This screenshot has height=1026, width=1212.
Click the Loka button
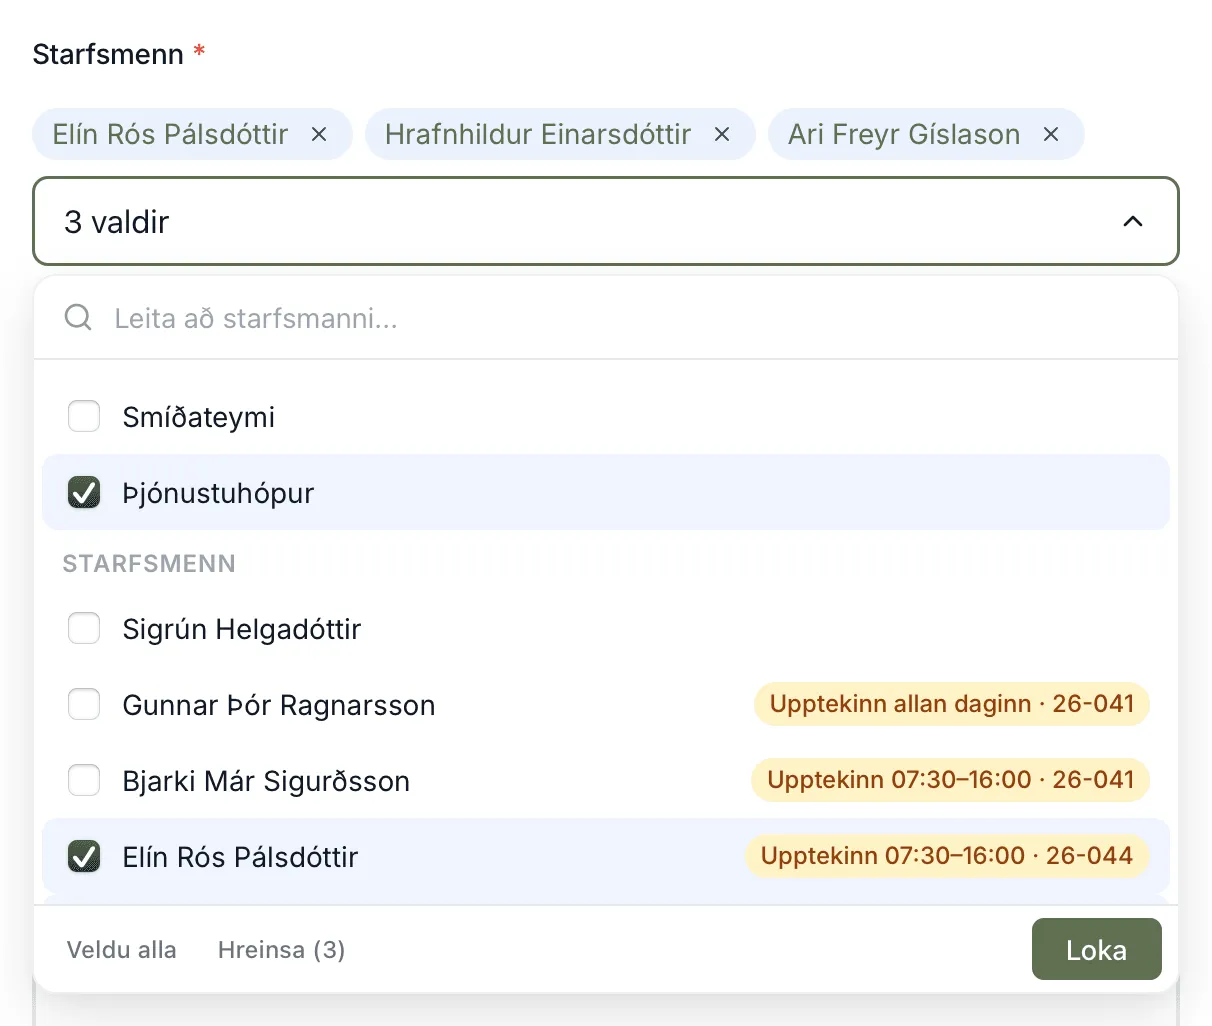click(x=1096, y=949)
